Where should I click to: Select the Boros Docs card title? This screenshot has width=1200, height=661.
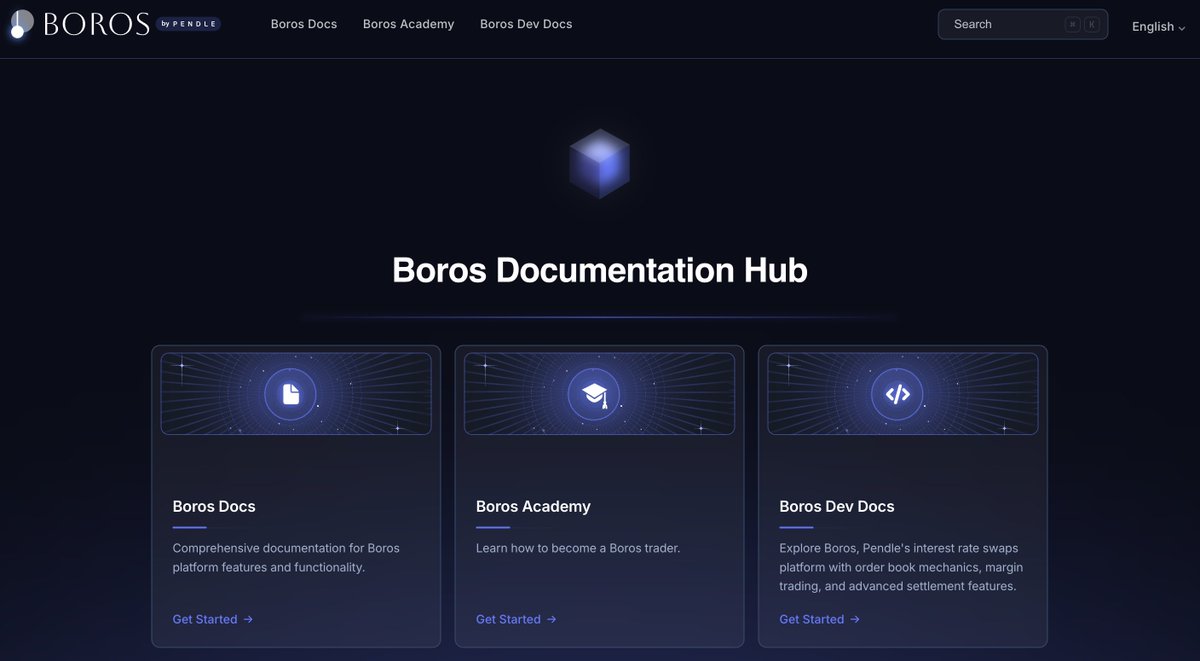coord(214,506)
